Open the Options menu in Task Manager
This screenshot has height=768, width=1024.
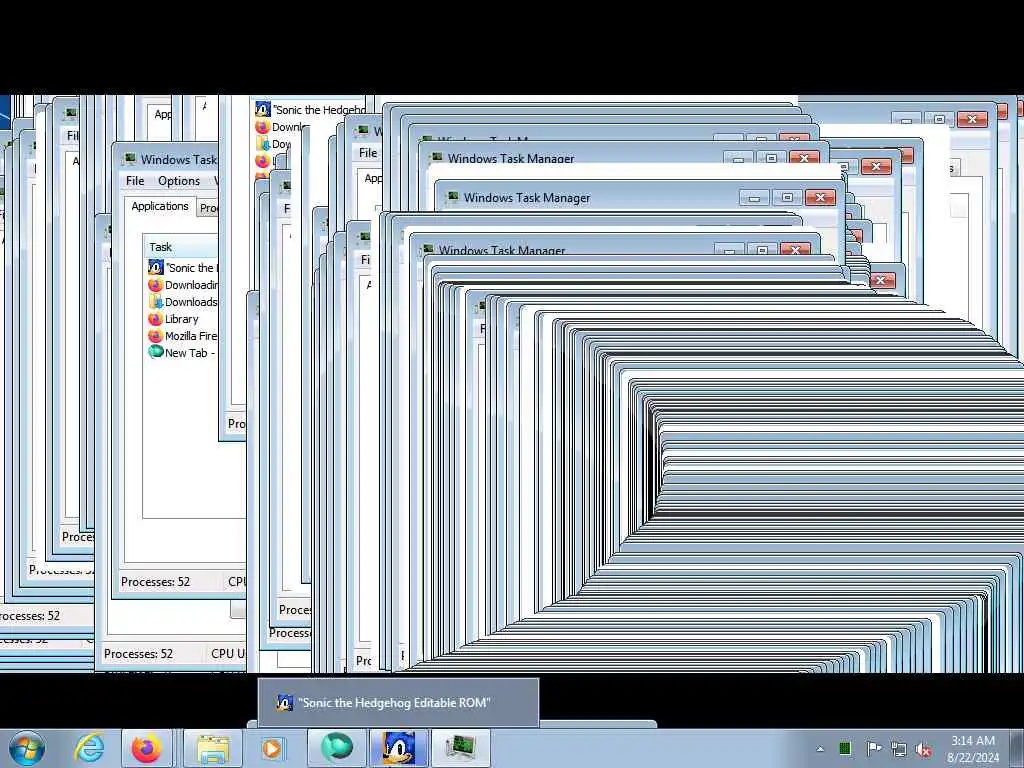click(x=179, y=181)
